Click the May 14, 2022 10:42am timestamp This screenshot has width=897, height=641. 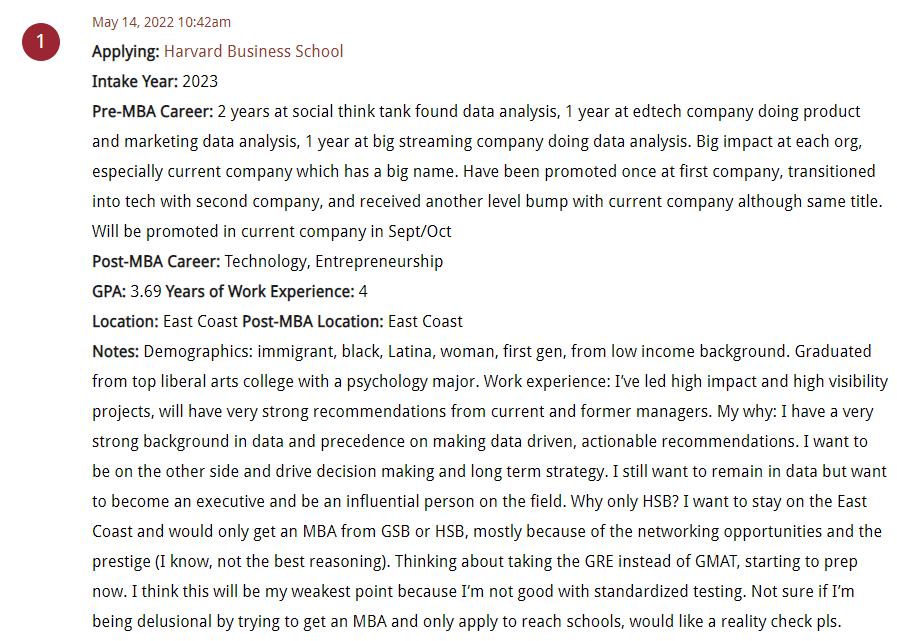161,22
